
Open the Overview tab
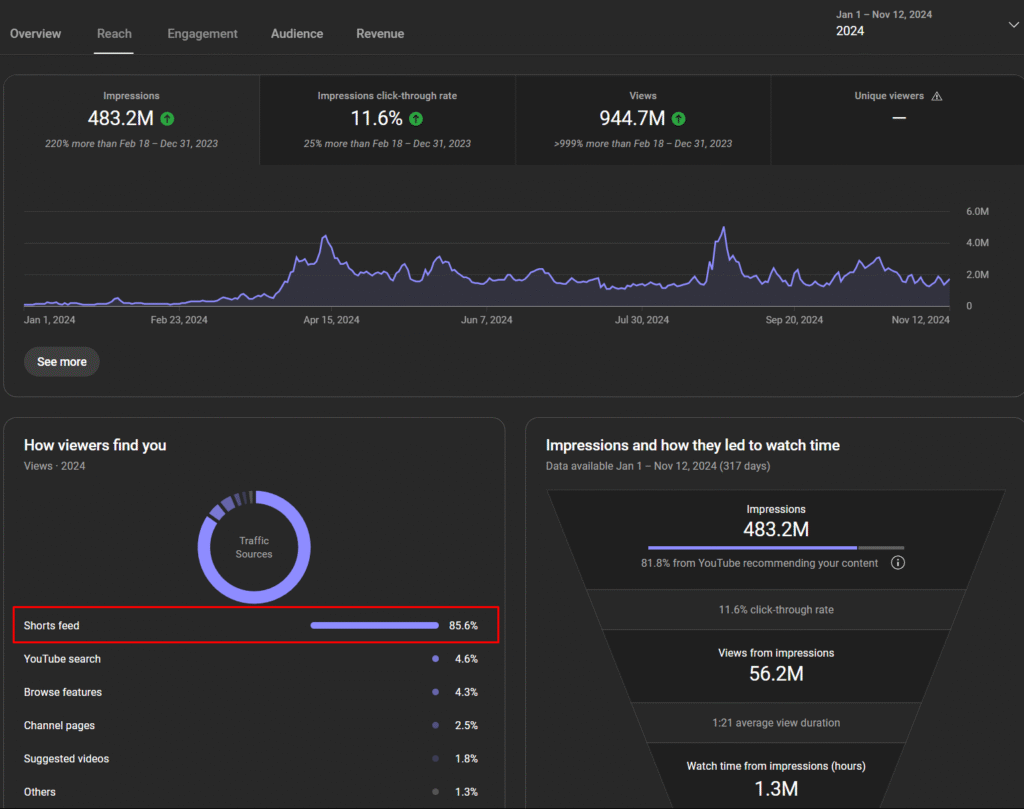coord(36,34)
